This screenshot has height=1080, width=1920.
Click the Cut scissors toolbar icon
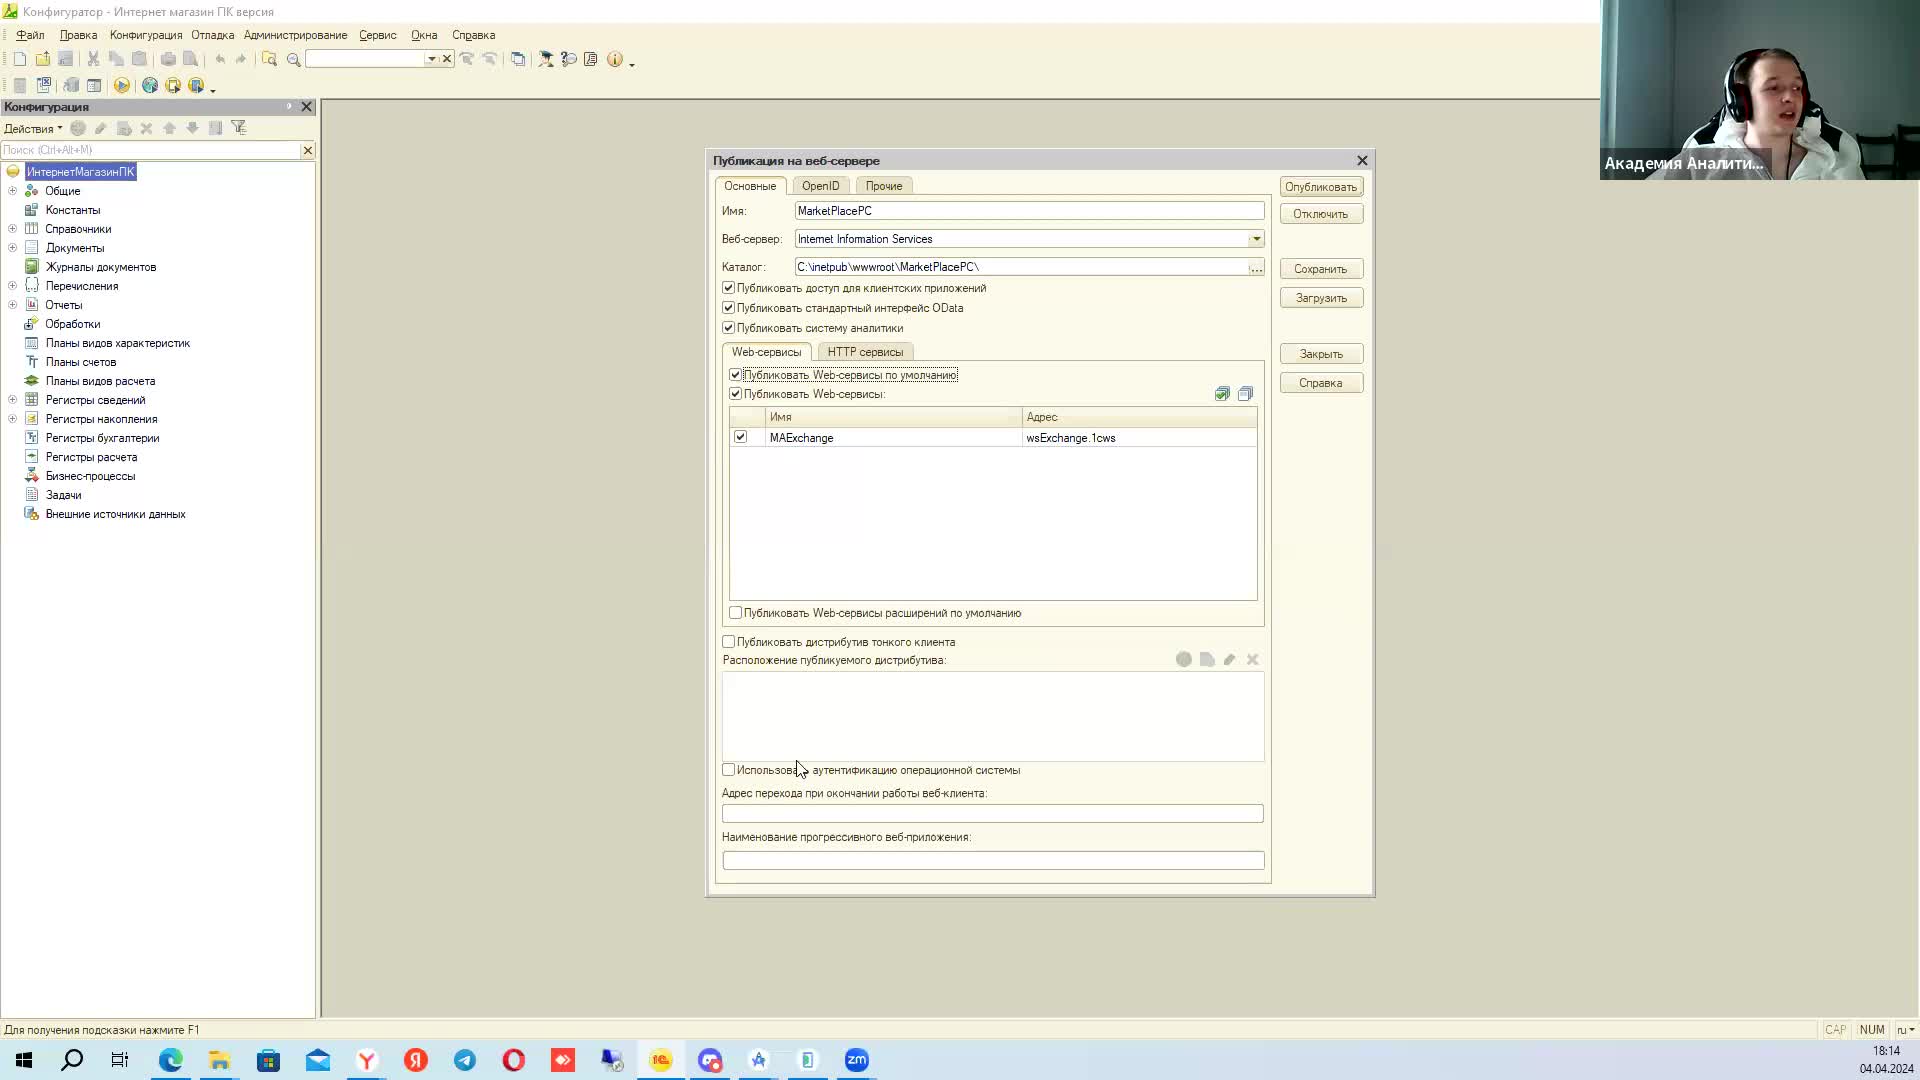click(93, 59)
